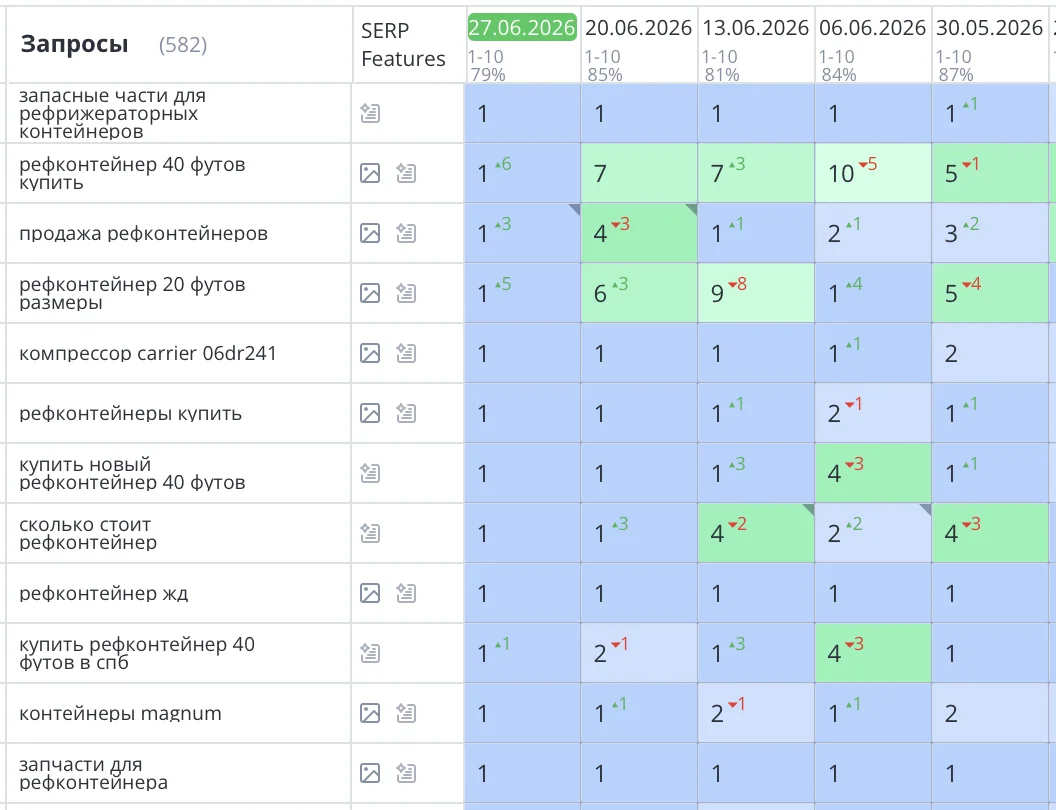The height and width of the screenshot is (810, 1056).
Task: Open query запчасти для рефконтейнера
Action: (93, 772)
